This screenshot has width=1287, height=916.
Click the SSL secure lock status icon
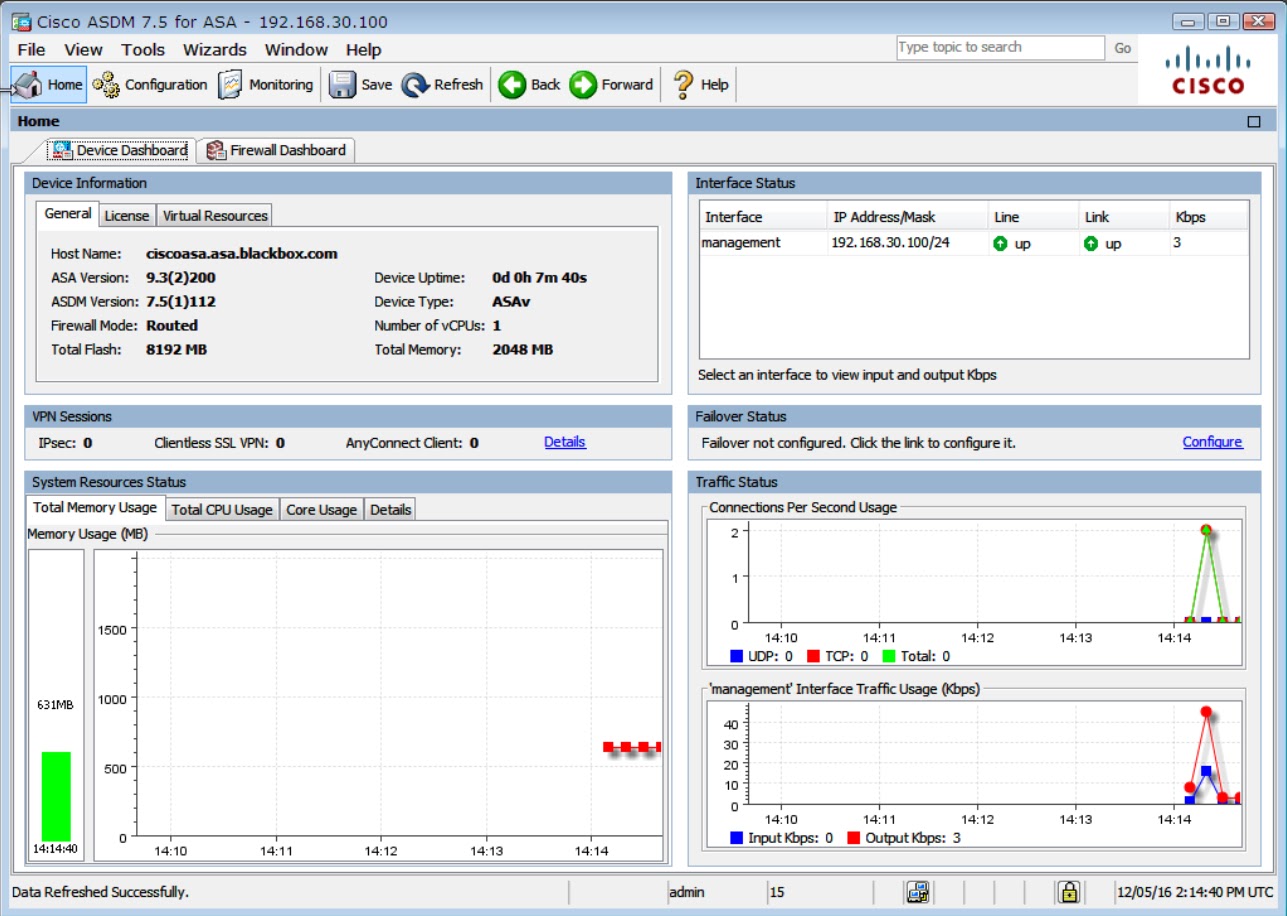pos(1070,890)
